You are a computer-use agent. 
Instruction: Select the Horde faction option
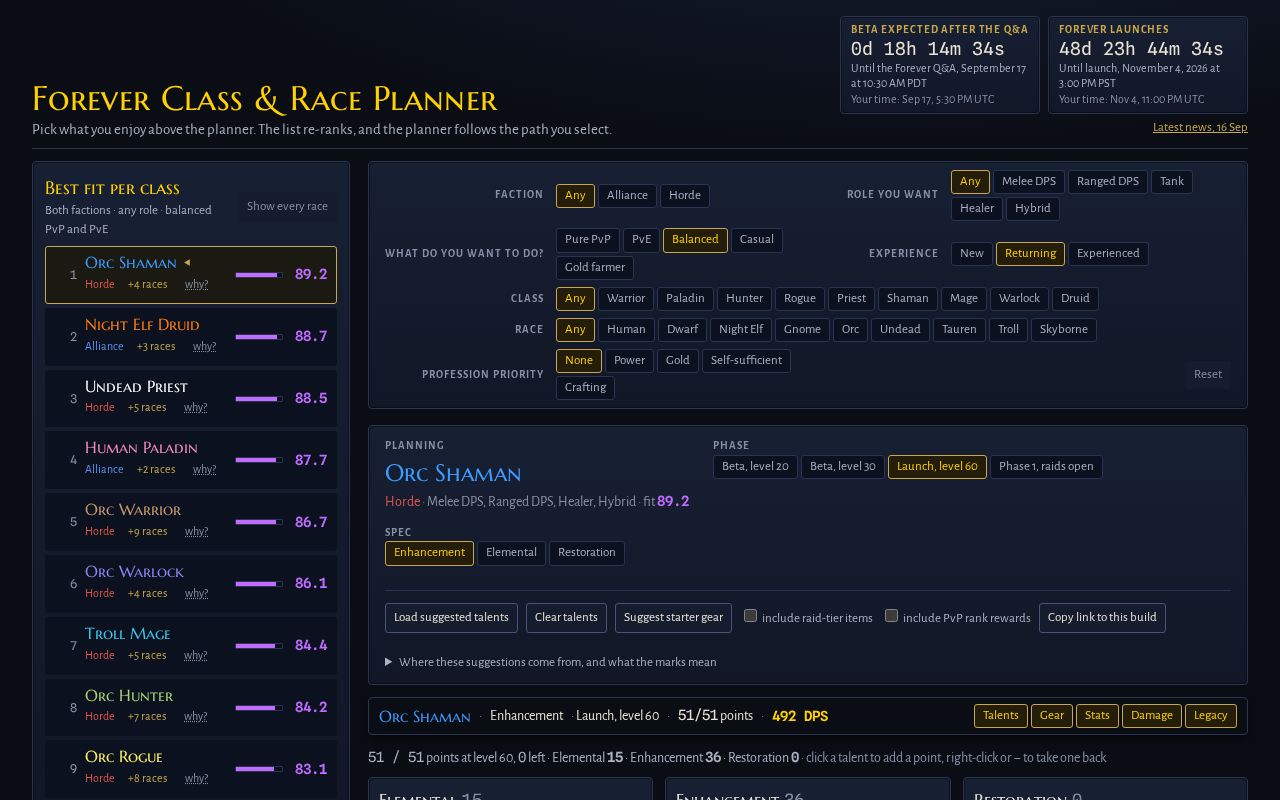pyautogui.click(x=685, y=196)
